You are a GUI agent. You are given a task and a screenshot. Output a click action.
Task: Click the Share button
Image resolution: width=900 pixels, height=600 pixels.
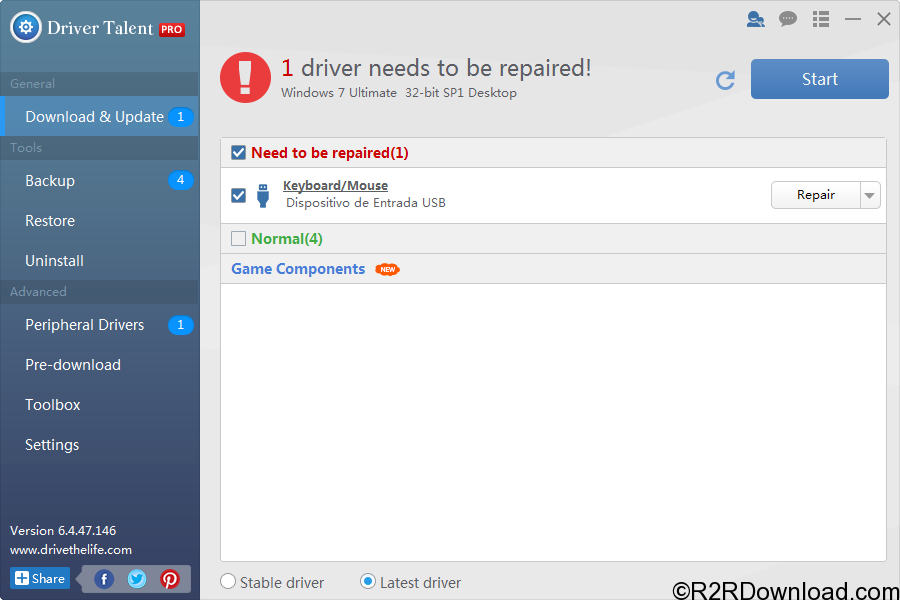40,578
